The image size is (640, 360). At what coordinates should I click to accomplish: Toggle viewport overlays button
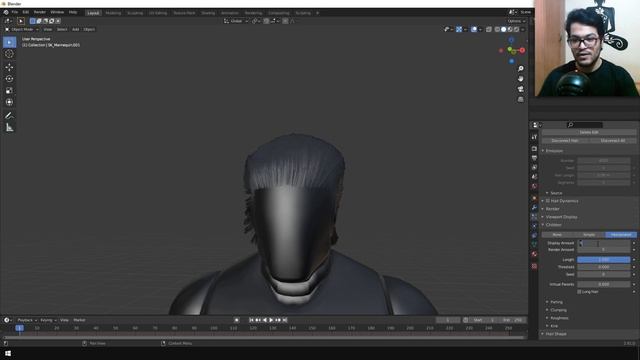[x=474, y=29]
